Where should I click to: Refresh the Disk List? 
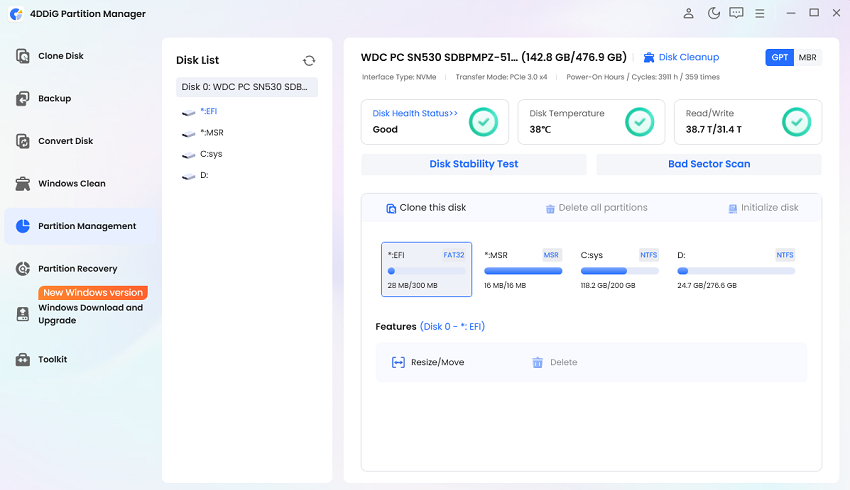[309, 61]
